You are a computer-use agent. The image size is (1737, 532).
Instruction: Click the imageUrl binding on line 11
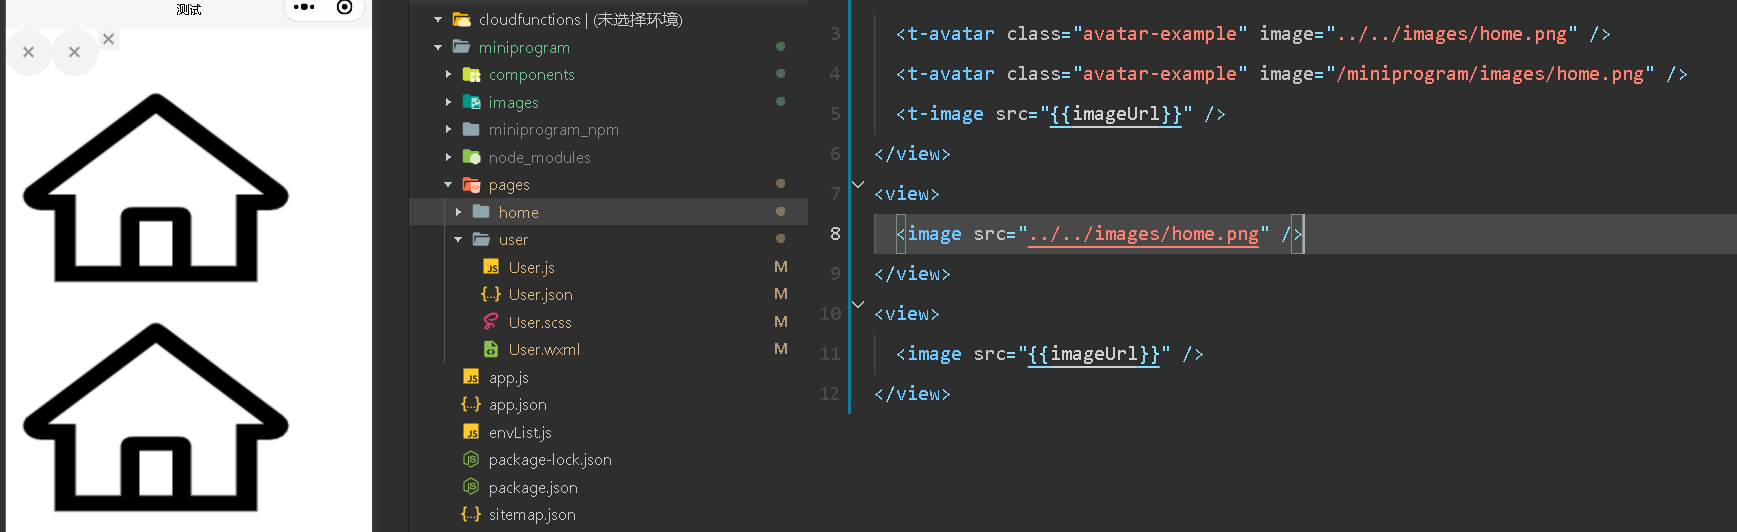tap(1094, 354)
